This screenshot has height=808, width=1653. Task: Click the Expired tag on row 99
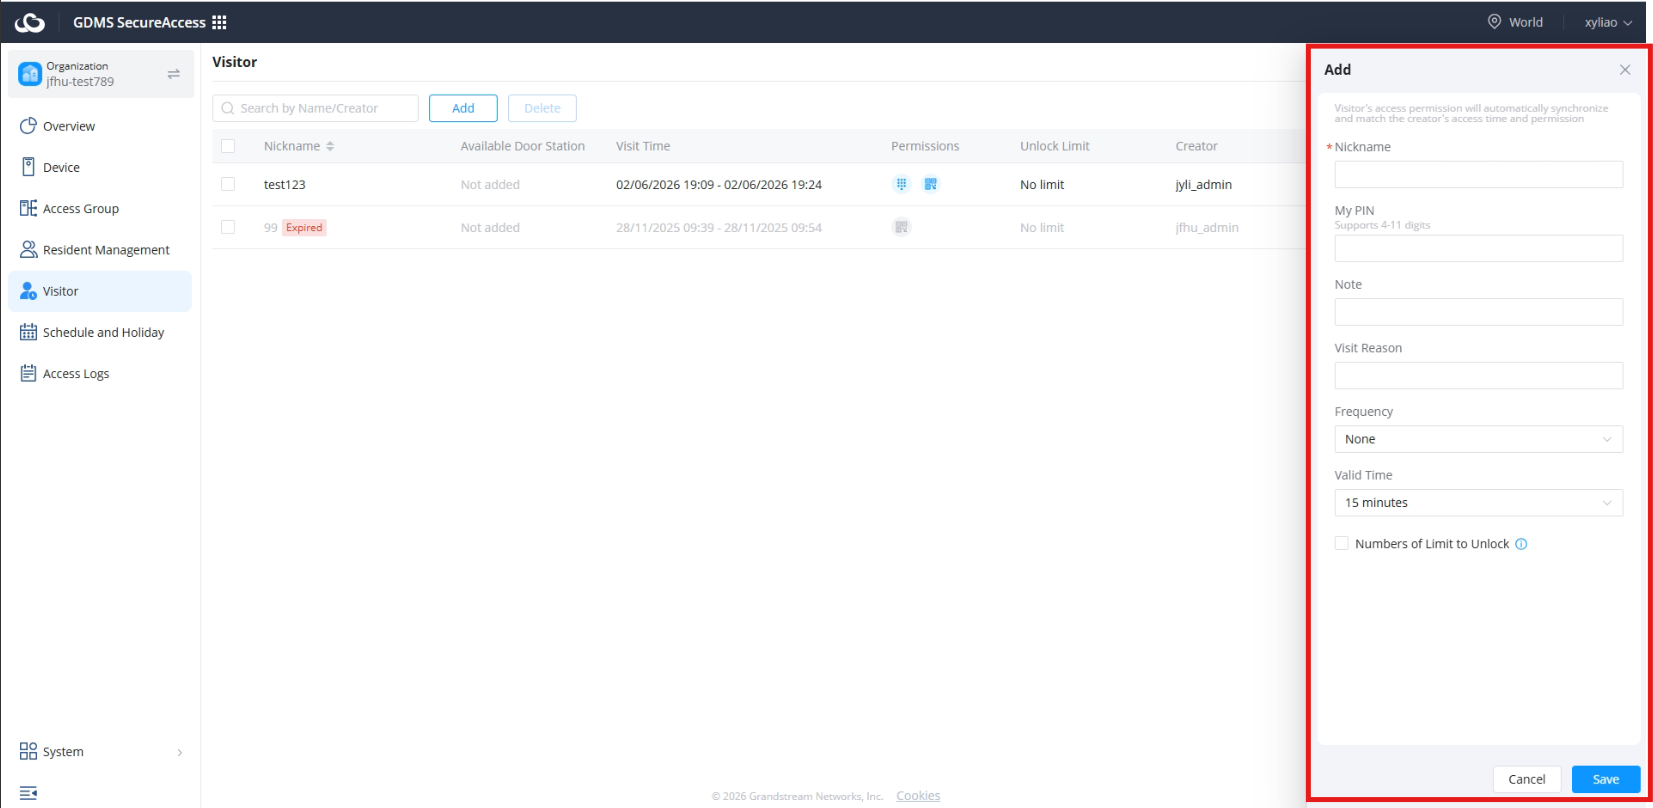pos(304,227)
